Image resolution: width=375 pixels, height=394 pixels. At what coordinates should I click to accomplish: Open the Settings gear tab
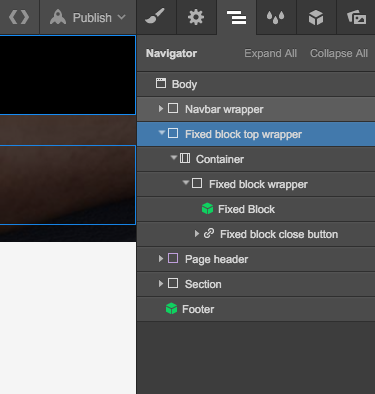tap(196, 17)
